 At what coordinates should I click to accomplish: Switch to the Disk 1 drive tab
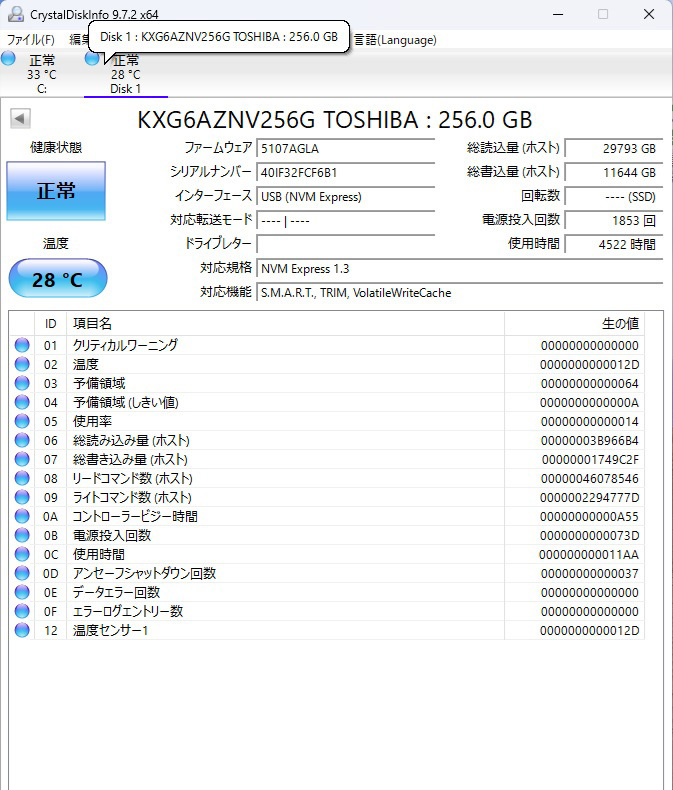[125, 74]
